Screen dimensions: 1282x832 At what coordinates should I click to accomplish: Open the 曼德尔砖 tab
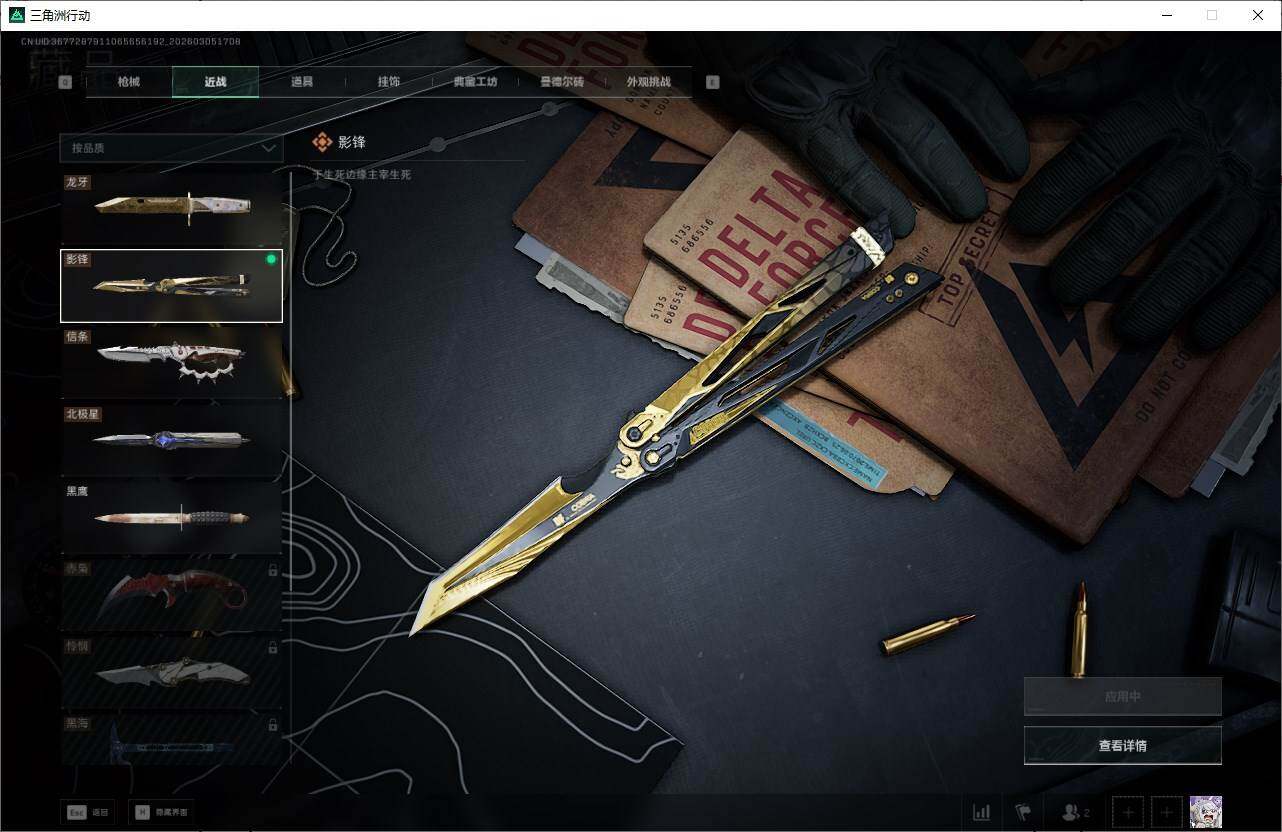tap(562, 82)
